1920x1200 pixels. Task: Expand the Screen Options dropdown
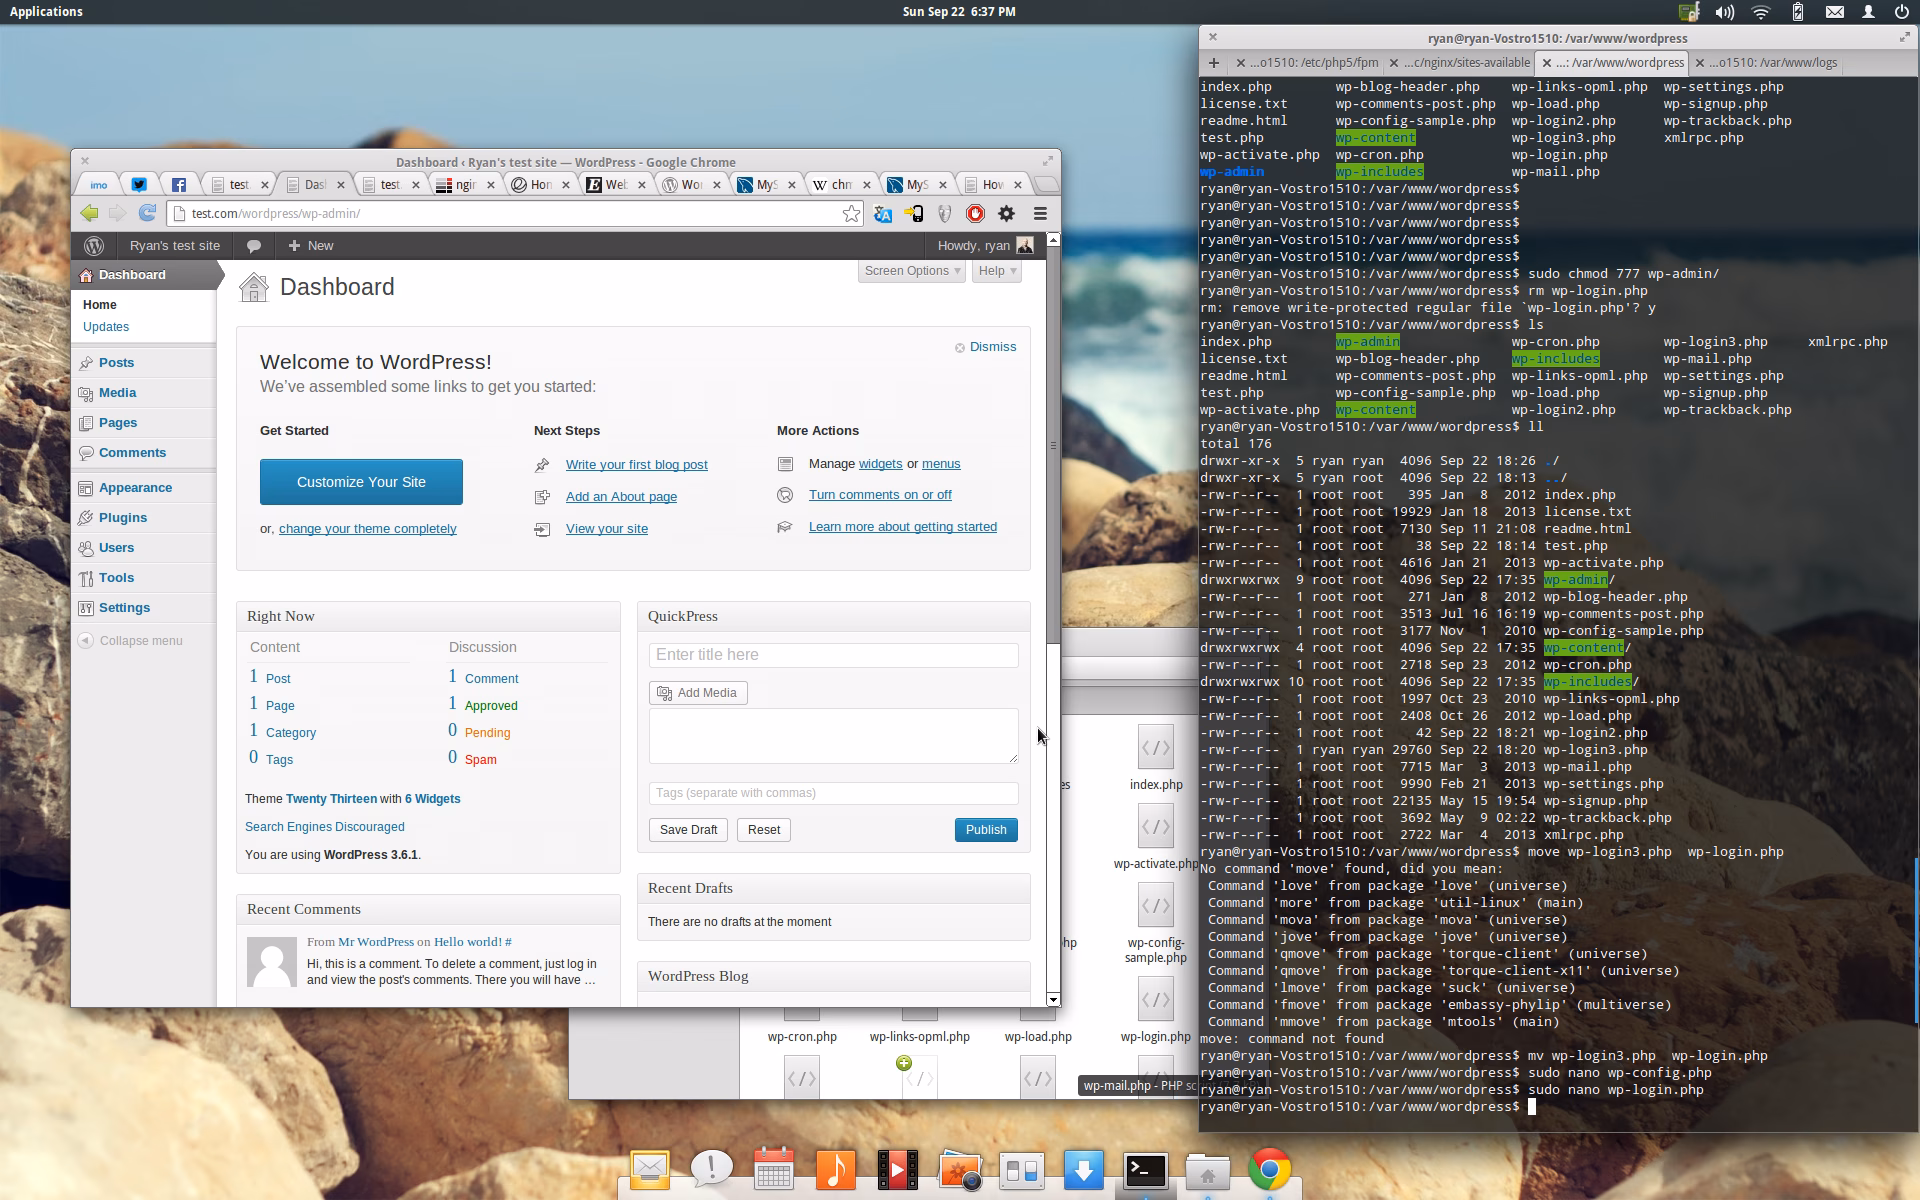coord(911,271)
